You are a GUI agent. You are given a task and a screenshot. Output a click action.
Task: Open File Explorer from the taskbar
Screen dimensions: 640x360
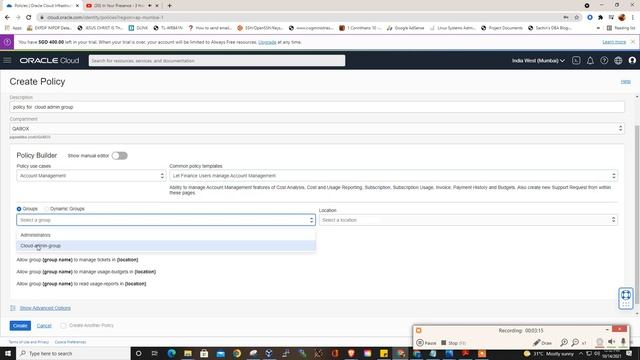[188, 353]
